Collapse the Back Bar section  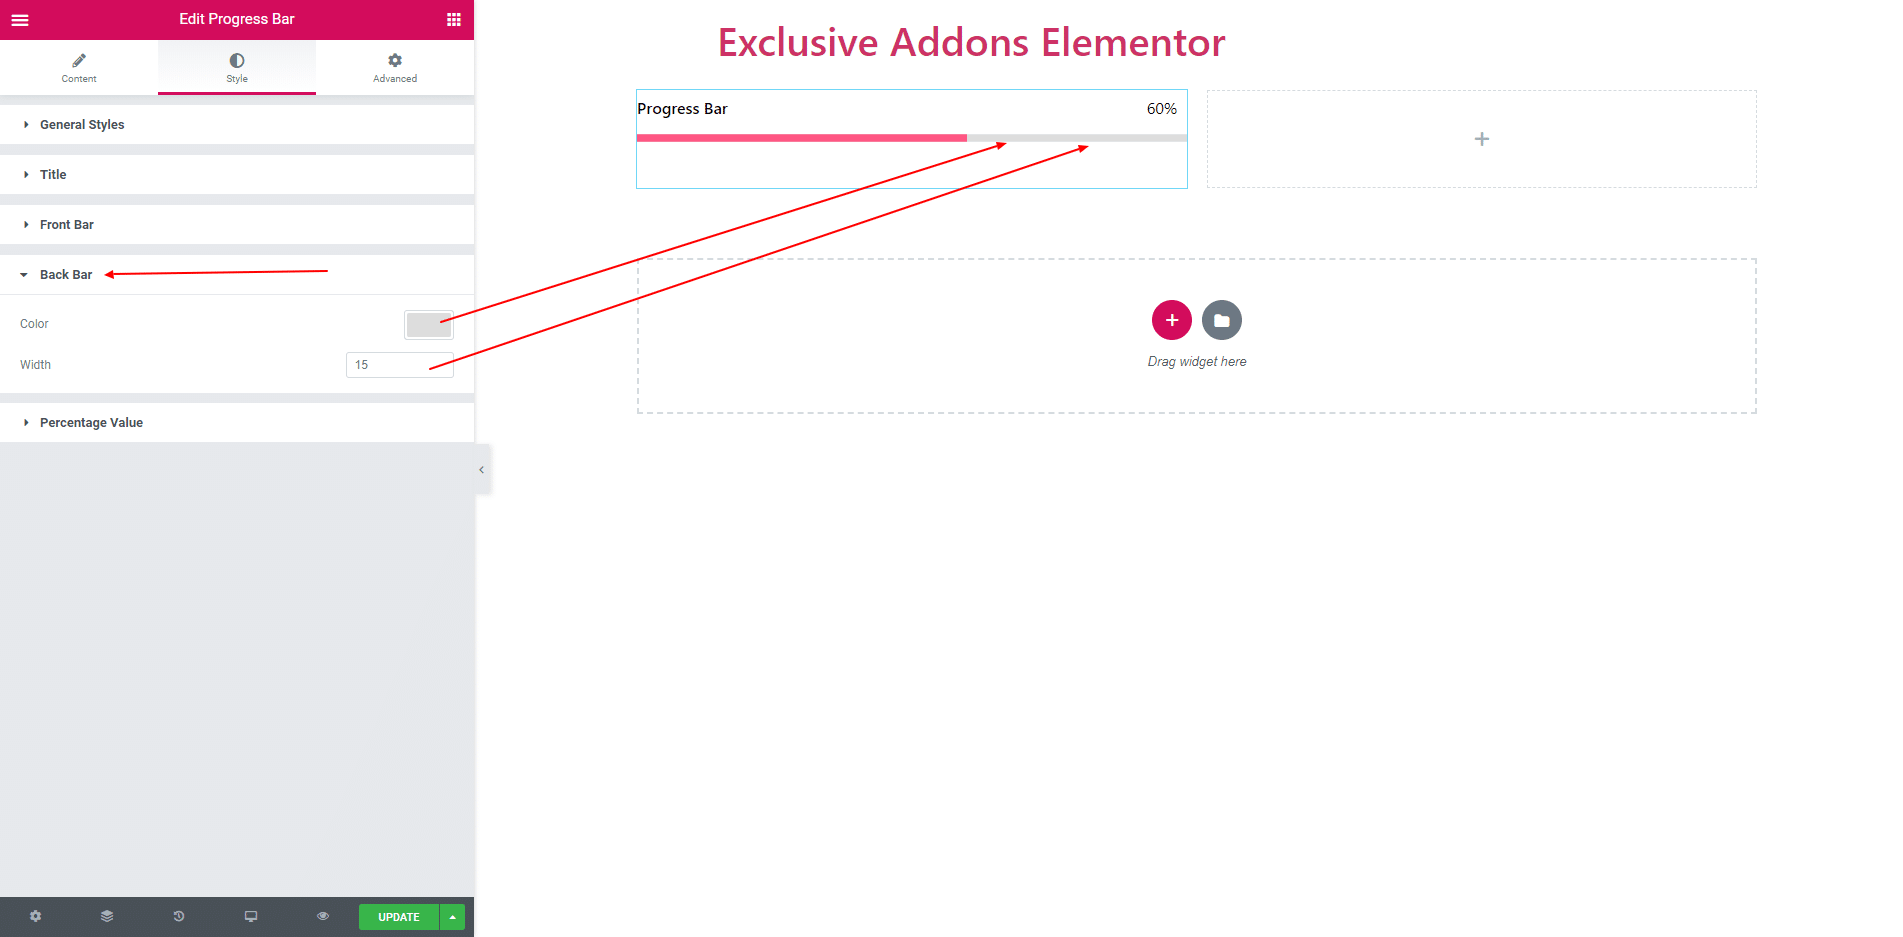click(237, 274)
